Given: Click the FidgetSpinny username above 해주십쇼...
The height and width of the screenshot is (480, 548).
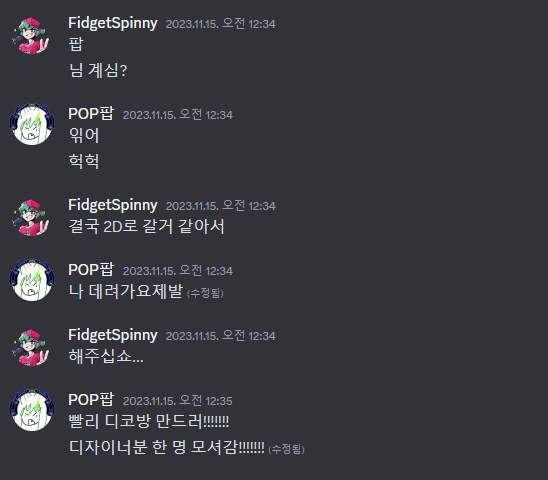Looking at the screenshot, I should [x=113, y=335].
